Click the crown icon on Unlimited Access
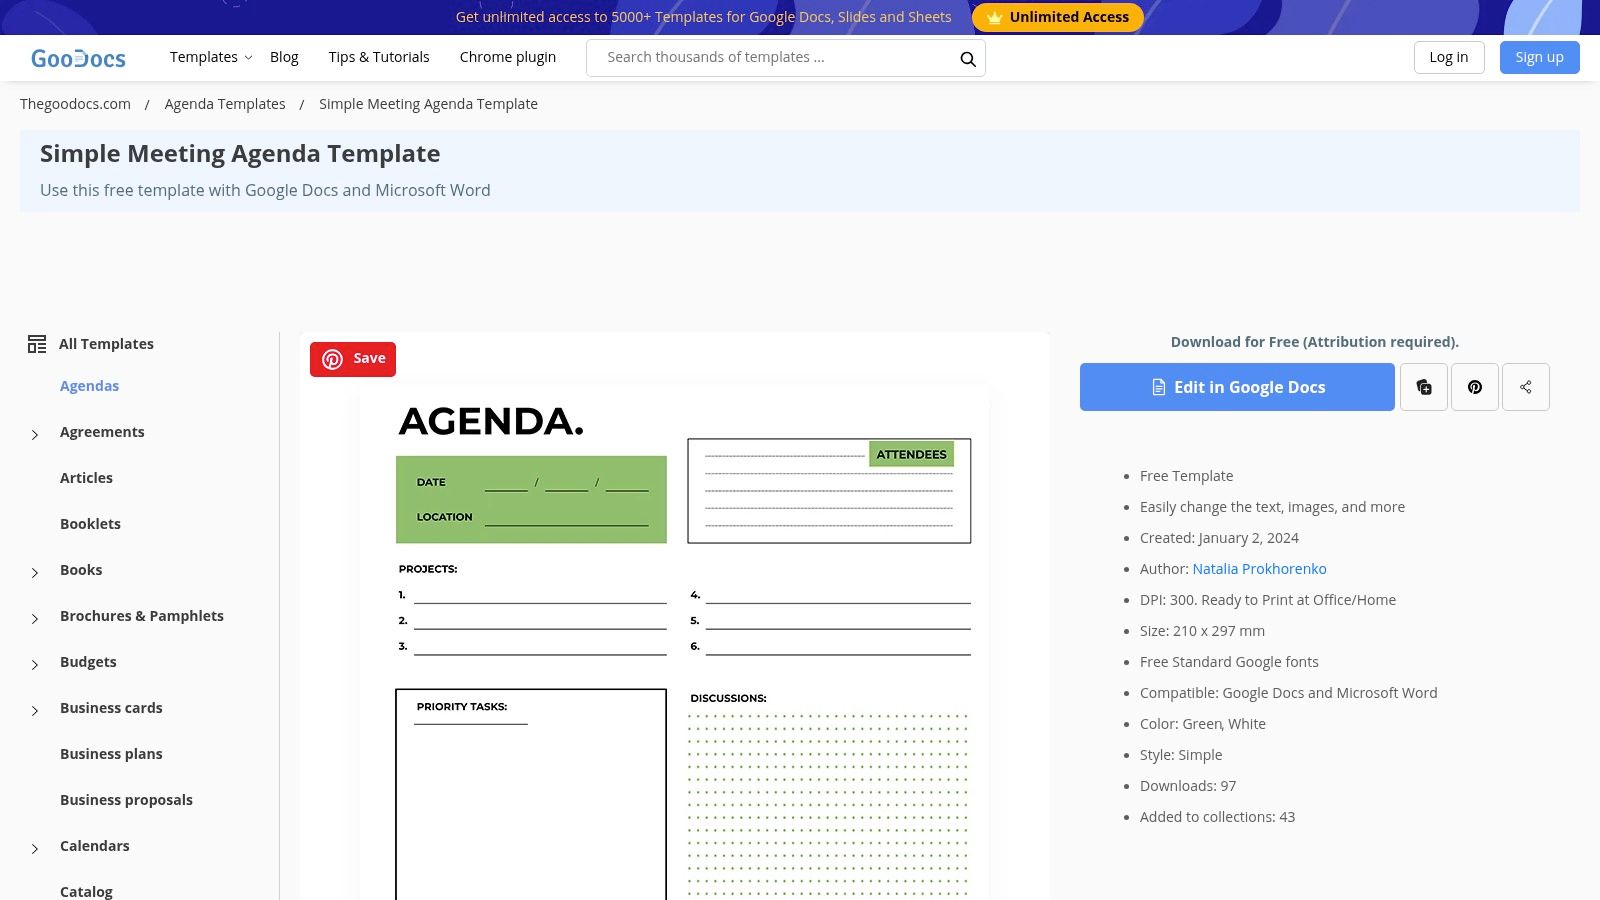 coord(994,18)
